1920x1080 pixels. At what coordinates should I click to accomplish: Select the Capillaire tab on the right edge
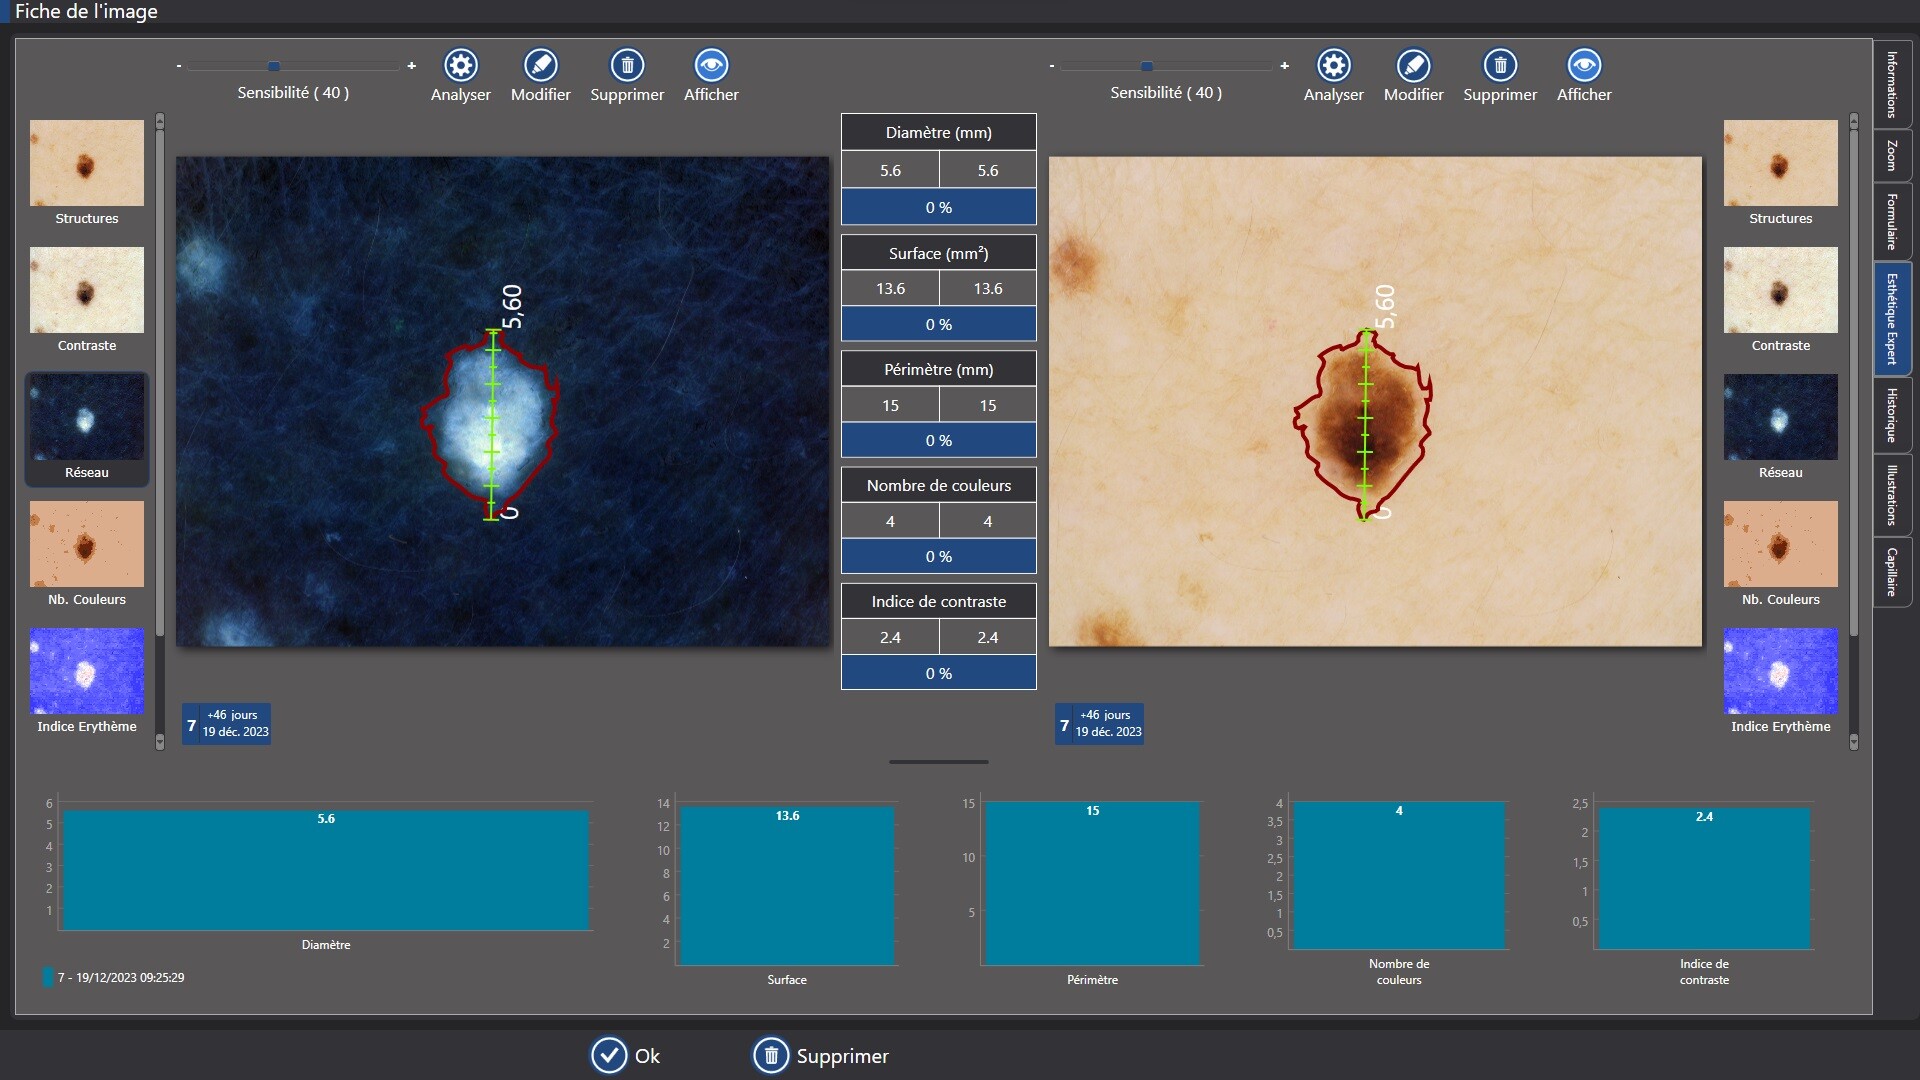pyautogui.click(x=1893, y=572)
